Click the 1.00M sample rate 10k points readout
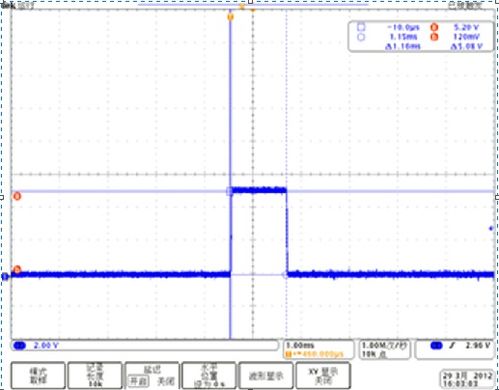The height and width of the screenshot is (390, 499). point(384,350)
